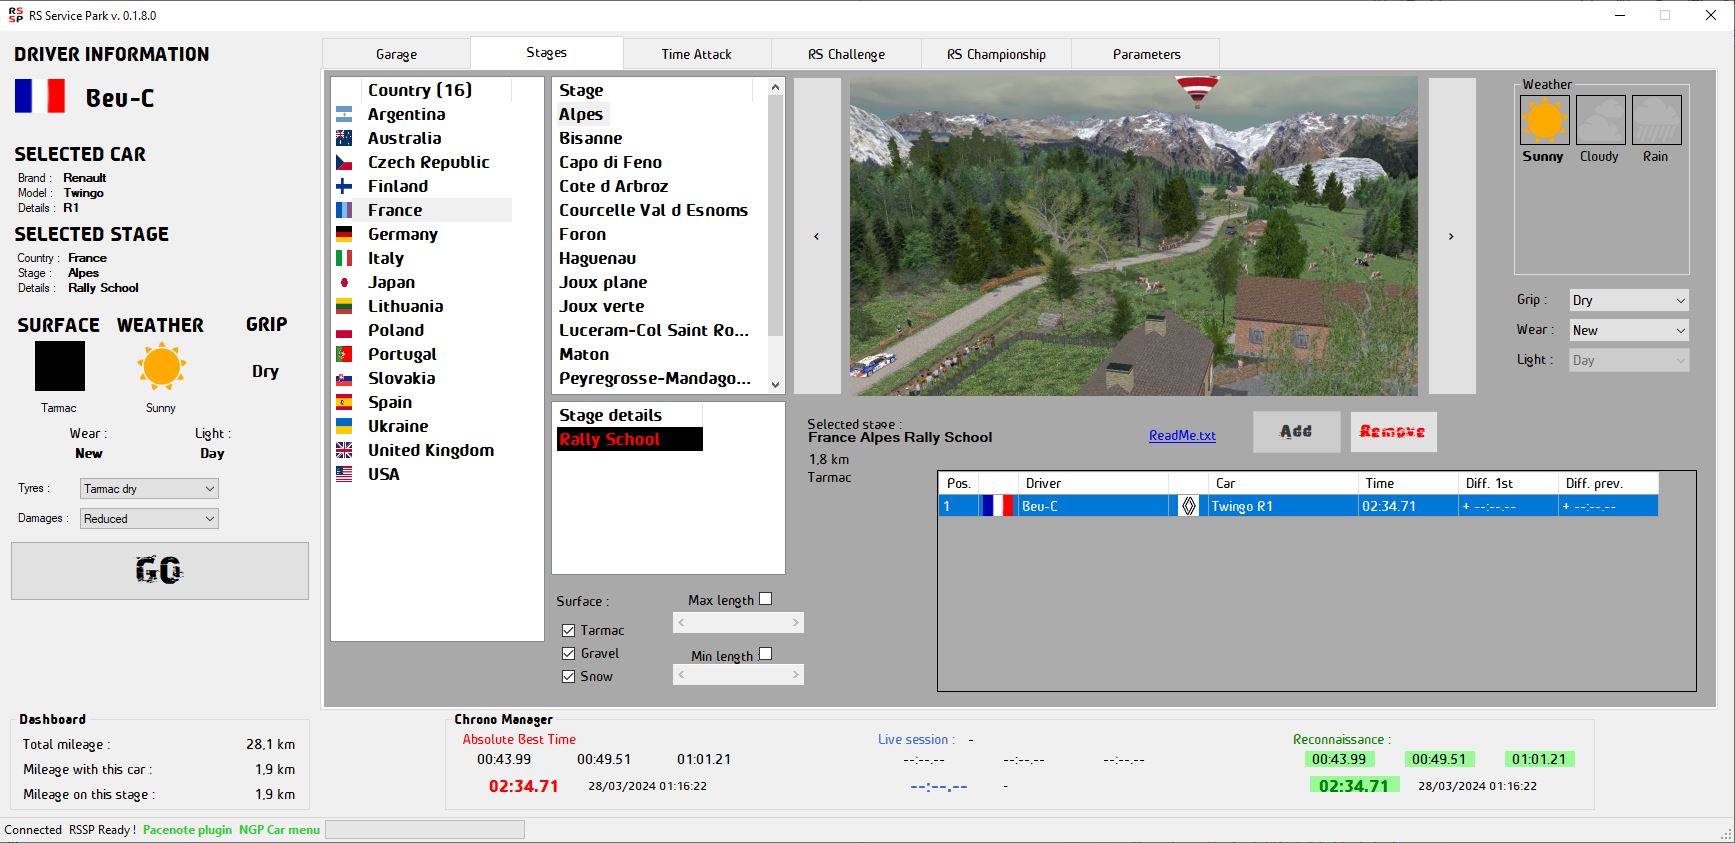Select the Sunny weather icon
The height and width of the screenshot is (843, 1735).
[1544, 120]
